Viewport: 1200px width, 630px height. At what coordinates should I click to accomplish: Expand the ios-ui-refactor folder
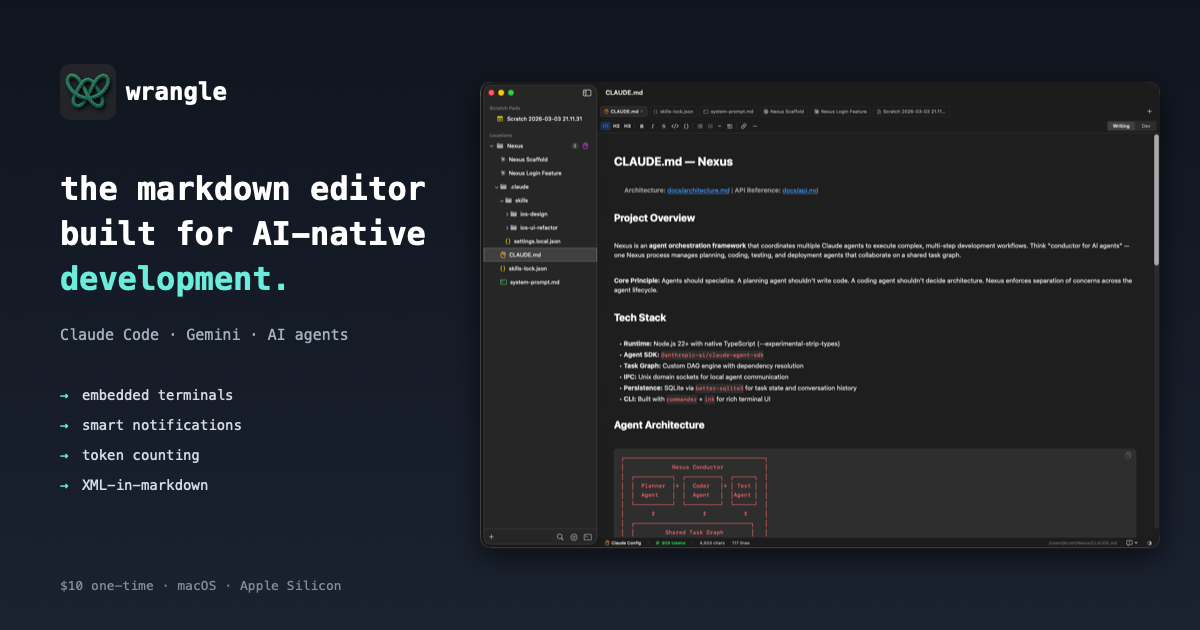[507, 227]
